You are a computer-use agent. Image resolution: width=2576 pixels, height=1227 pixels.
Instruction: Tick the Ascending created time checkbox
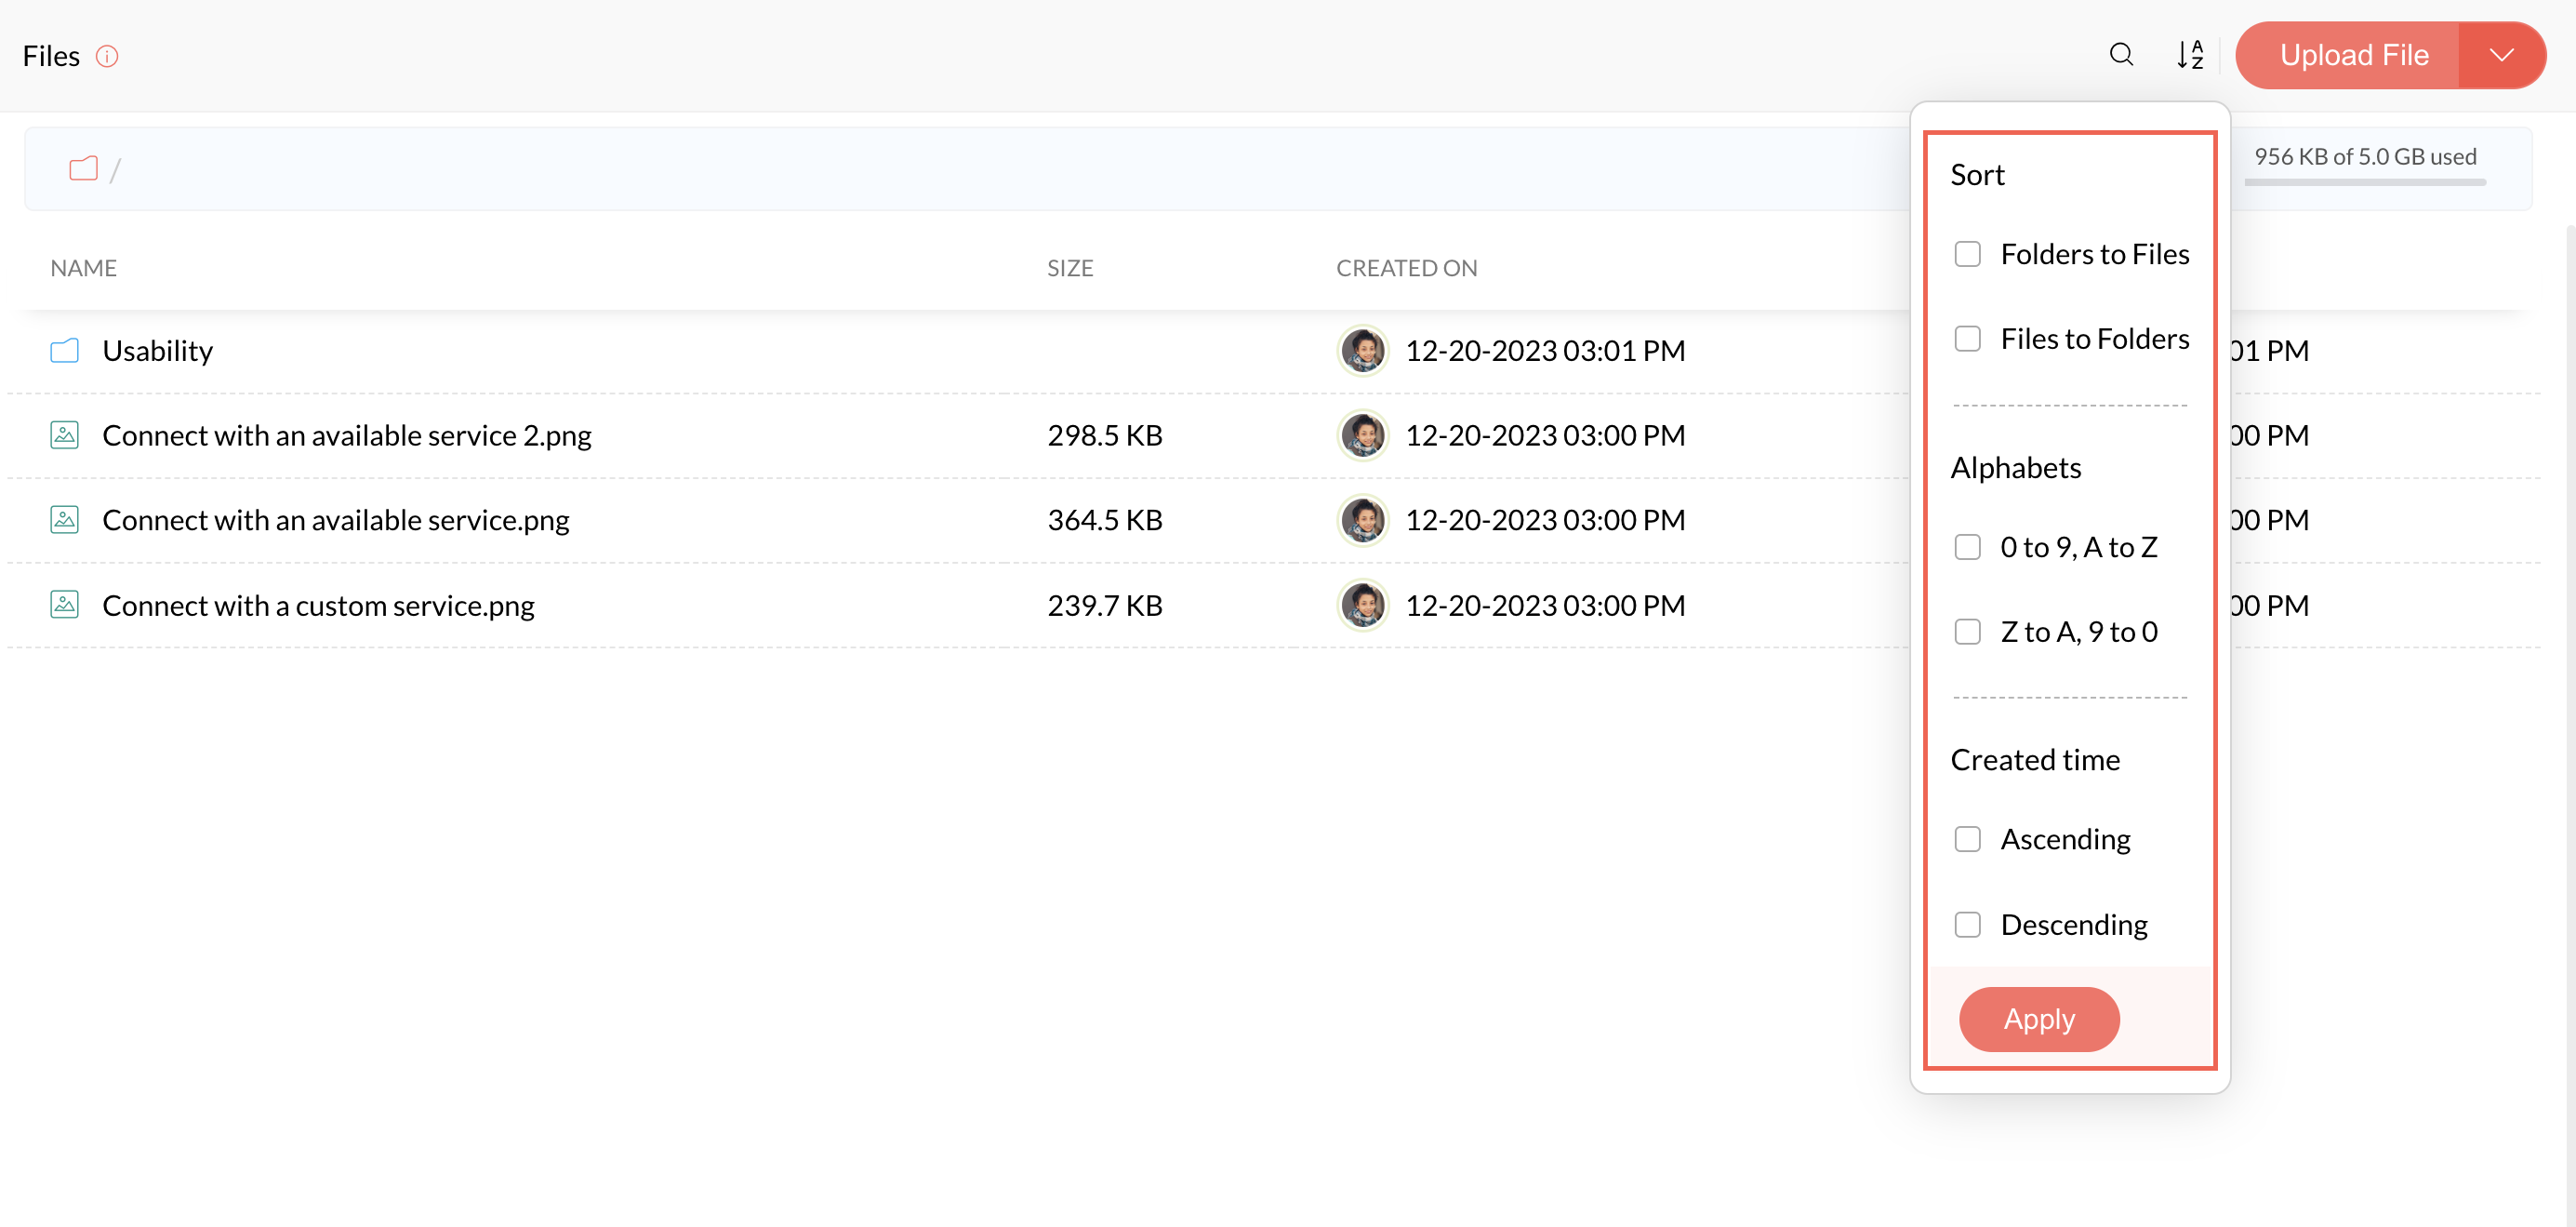pos(1967,839)
